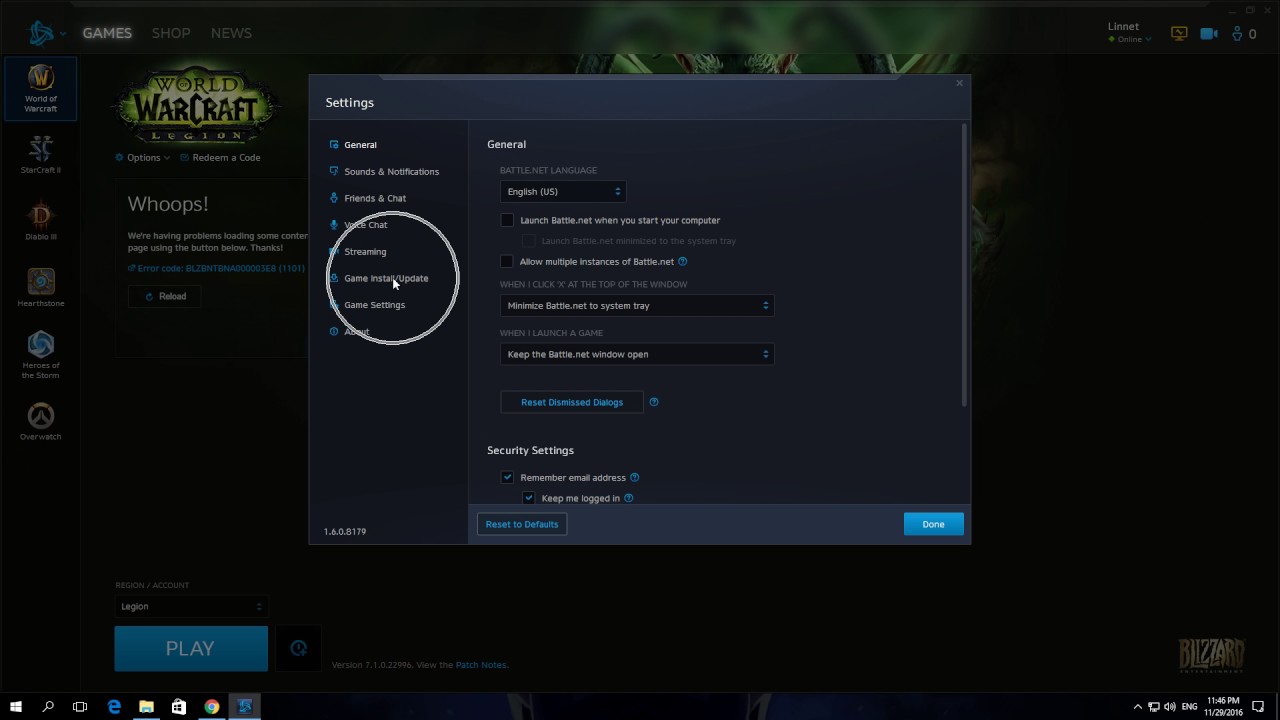Open the Keep the Battle.net window open dropdown

point(637,354)
